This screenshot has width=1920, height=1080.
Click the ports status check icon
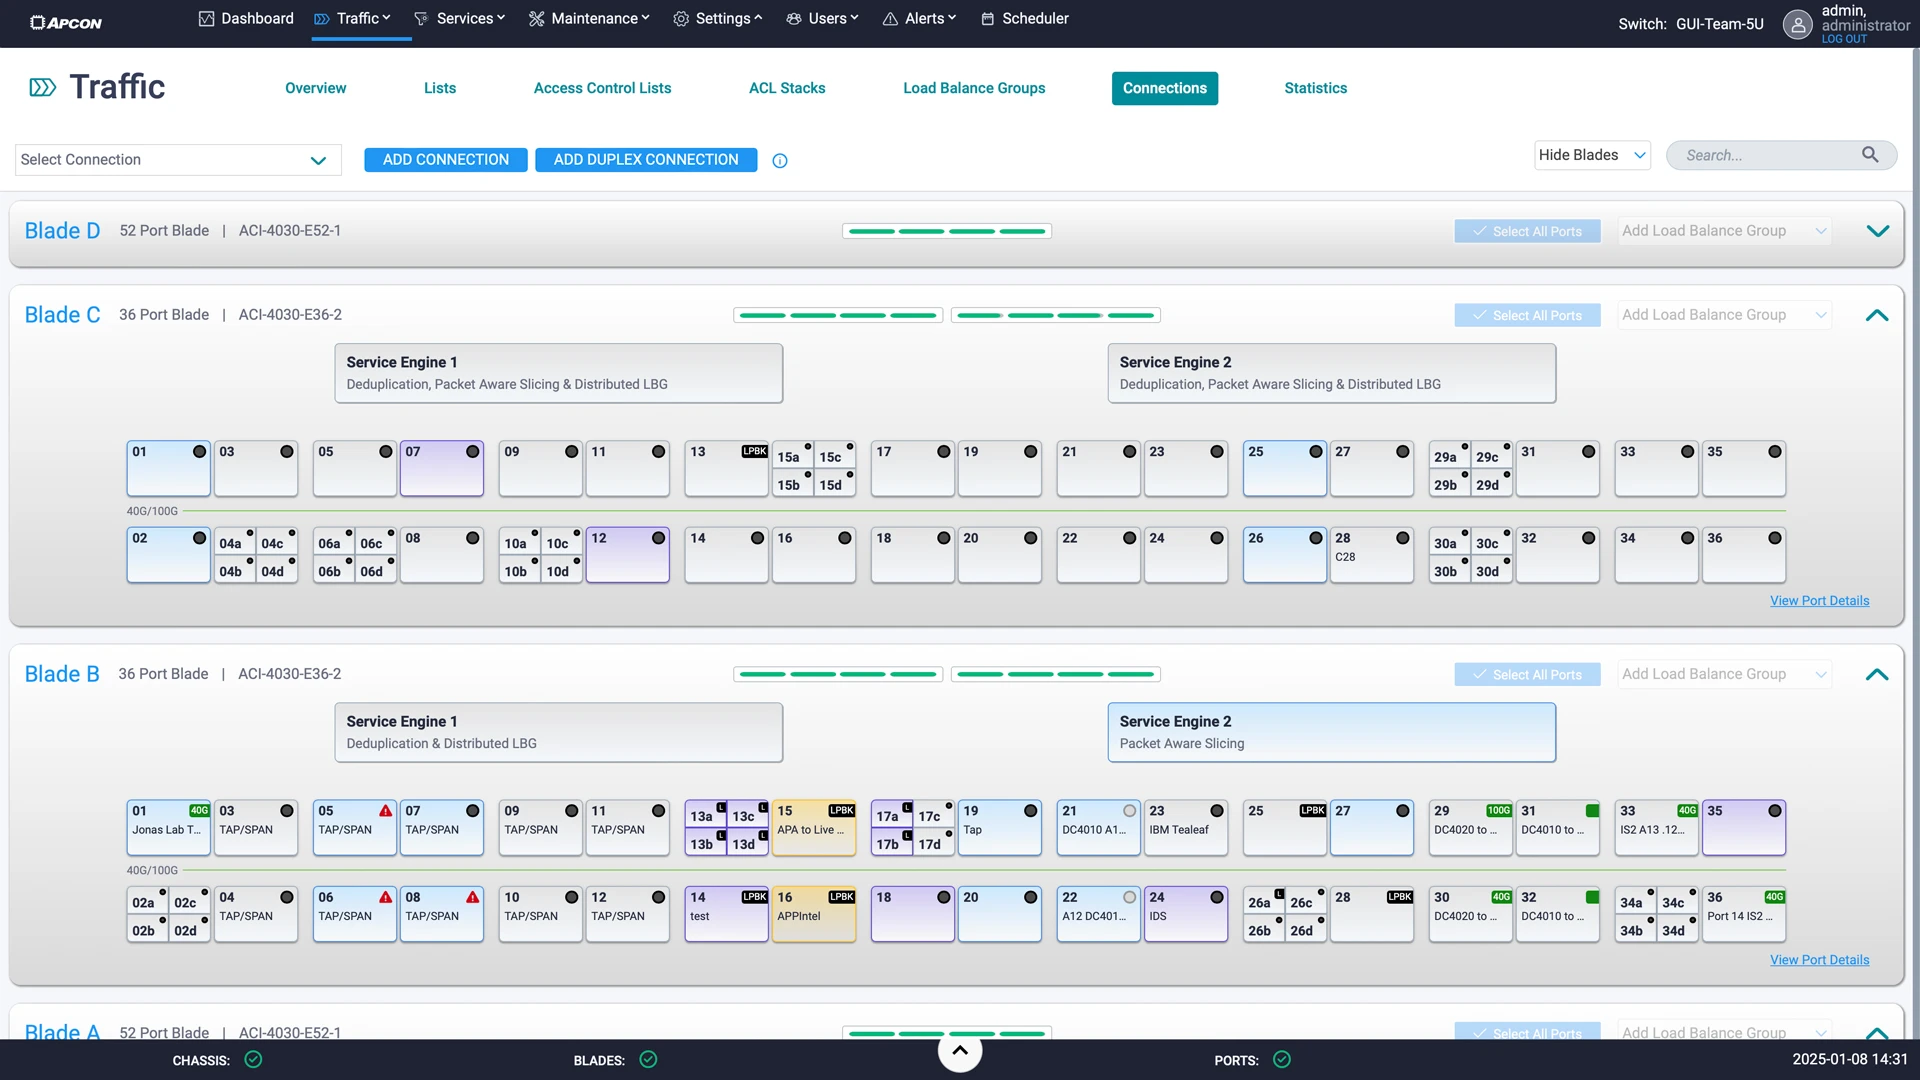coord(1281,1060)
